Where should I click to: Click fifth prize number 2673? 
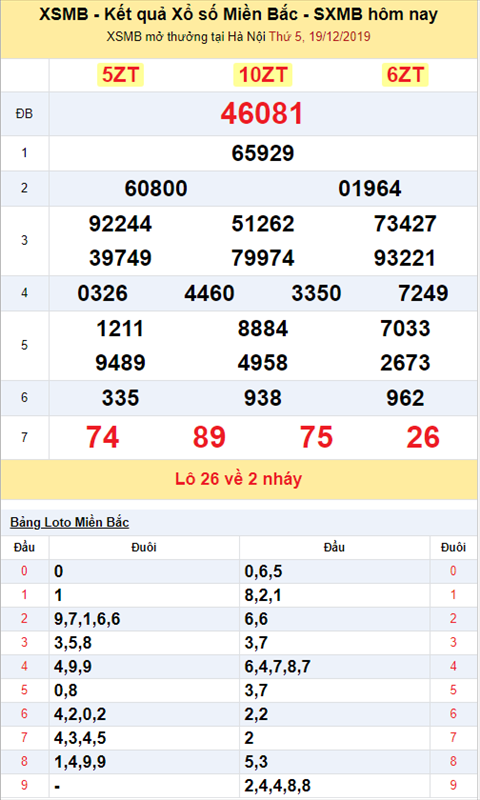click(x=405, y=363)
